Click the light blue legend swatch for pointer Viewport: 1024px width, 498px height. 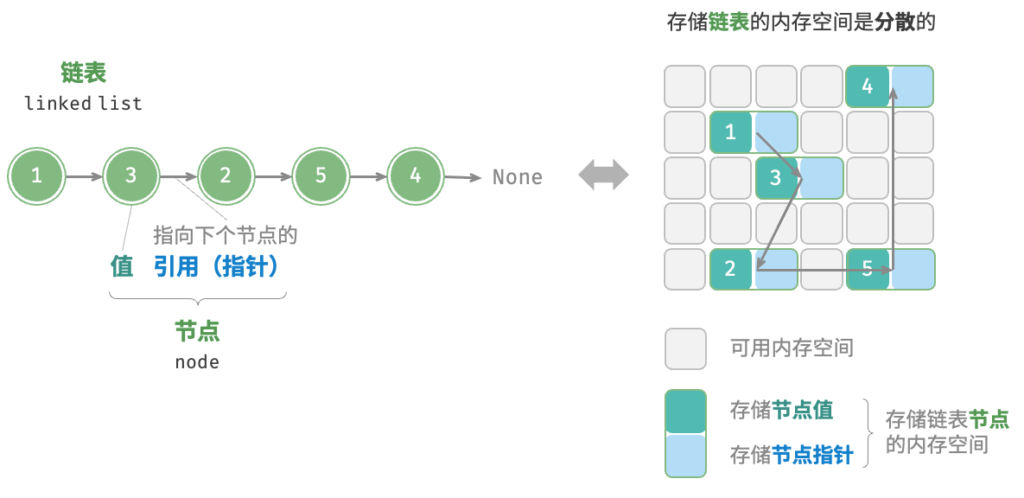click(685, 456)
